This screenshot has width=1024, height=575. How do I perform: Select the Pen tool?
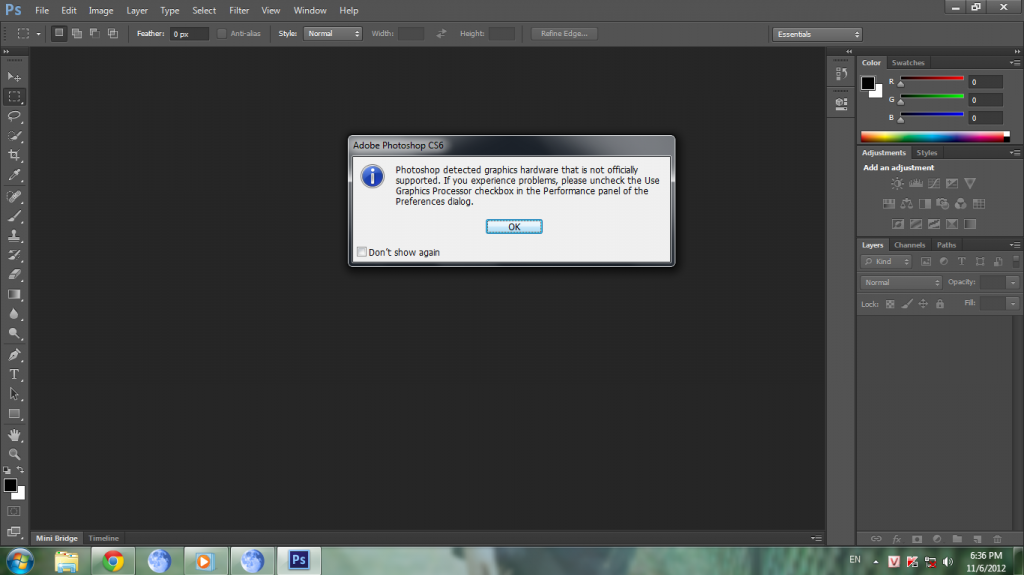coord(14,355)
